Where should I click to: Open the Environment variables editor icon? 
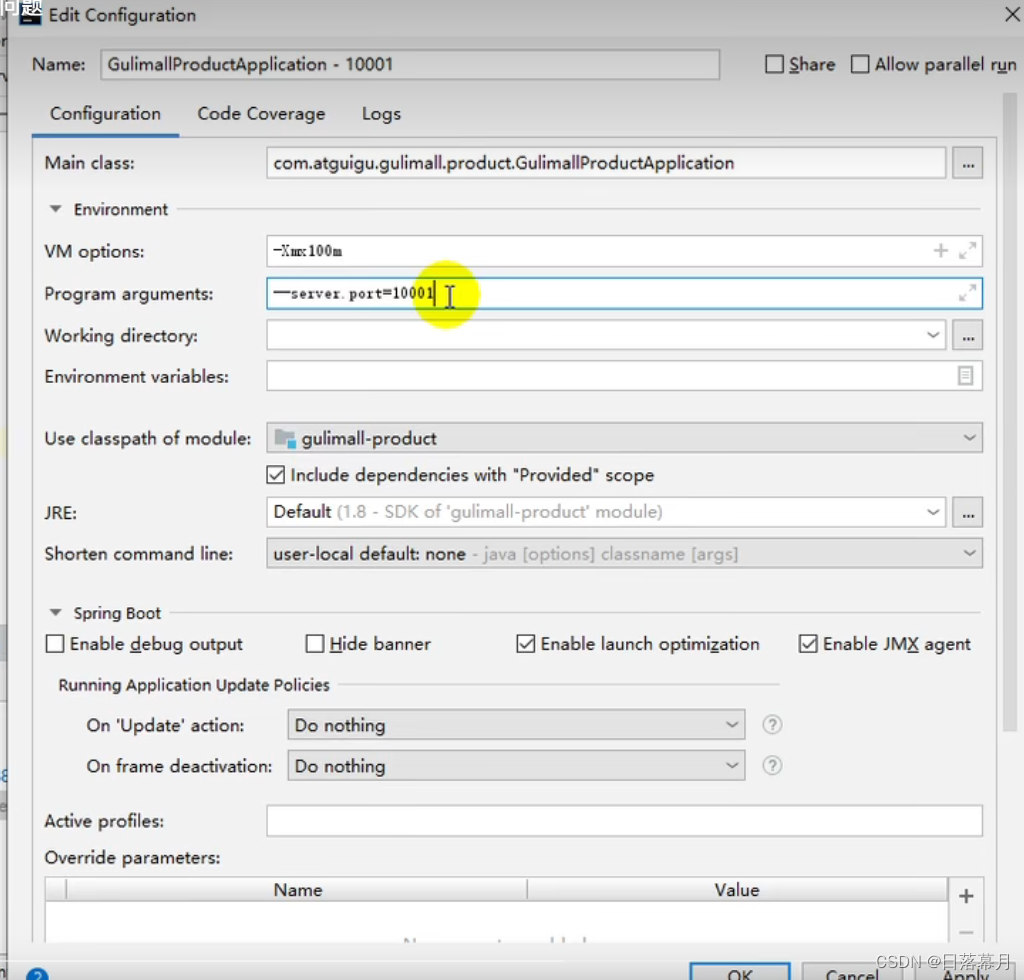pyautogui.click(x=966, y=376)
